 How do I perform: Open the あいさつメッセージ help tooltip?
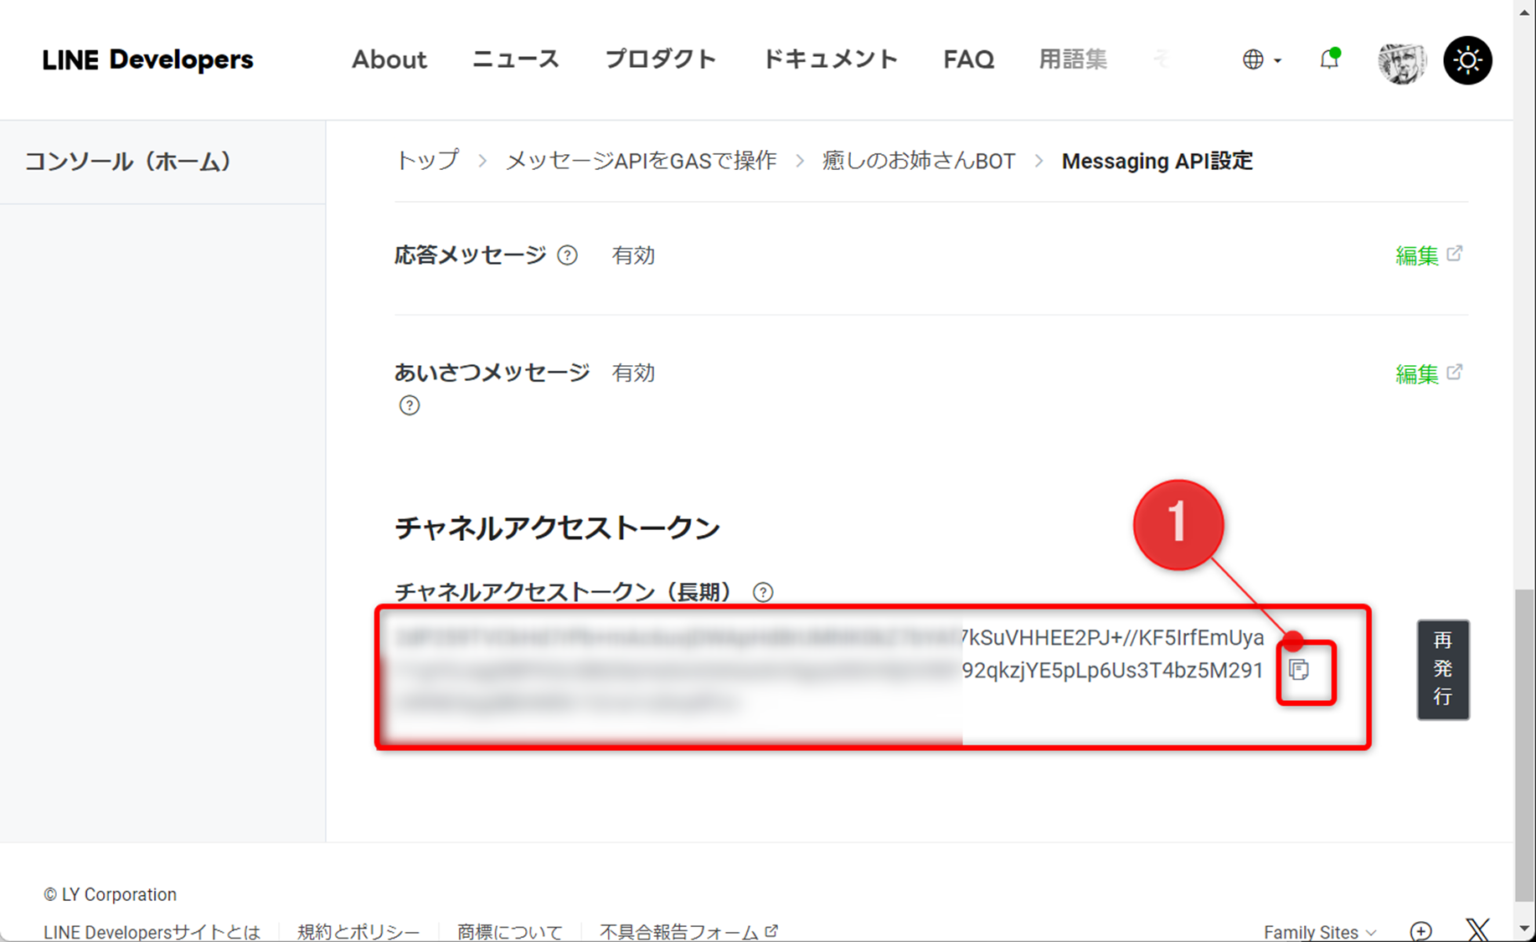[x=409, y=405]
